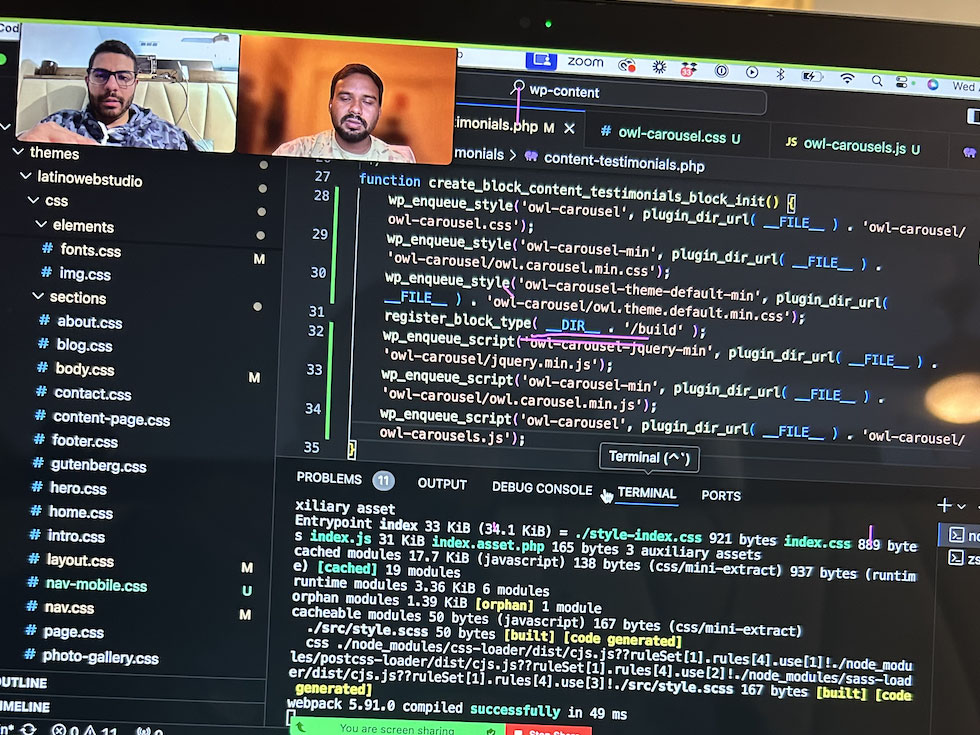Click the 1Password menu bar icon
Viewport: 980px width, 735px height.
(721, 71)
